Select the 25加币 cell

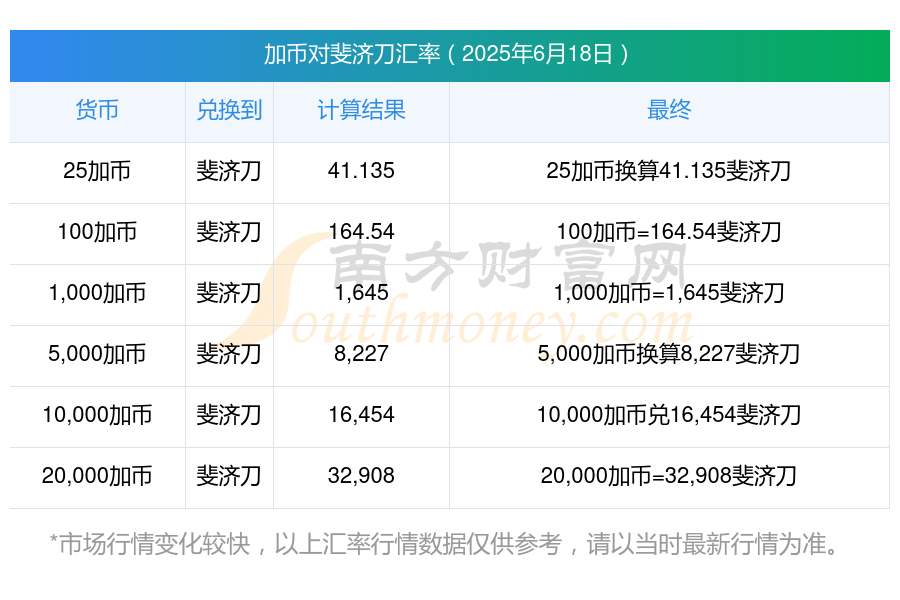point(97,171)
